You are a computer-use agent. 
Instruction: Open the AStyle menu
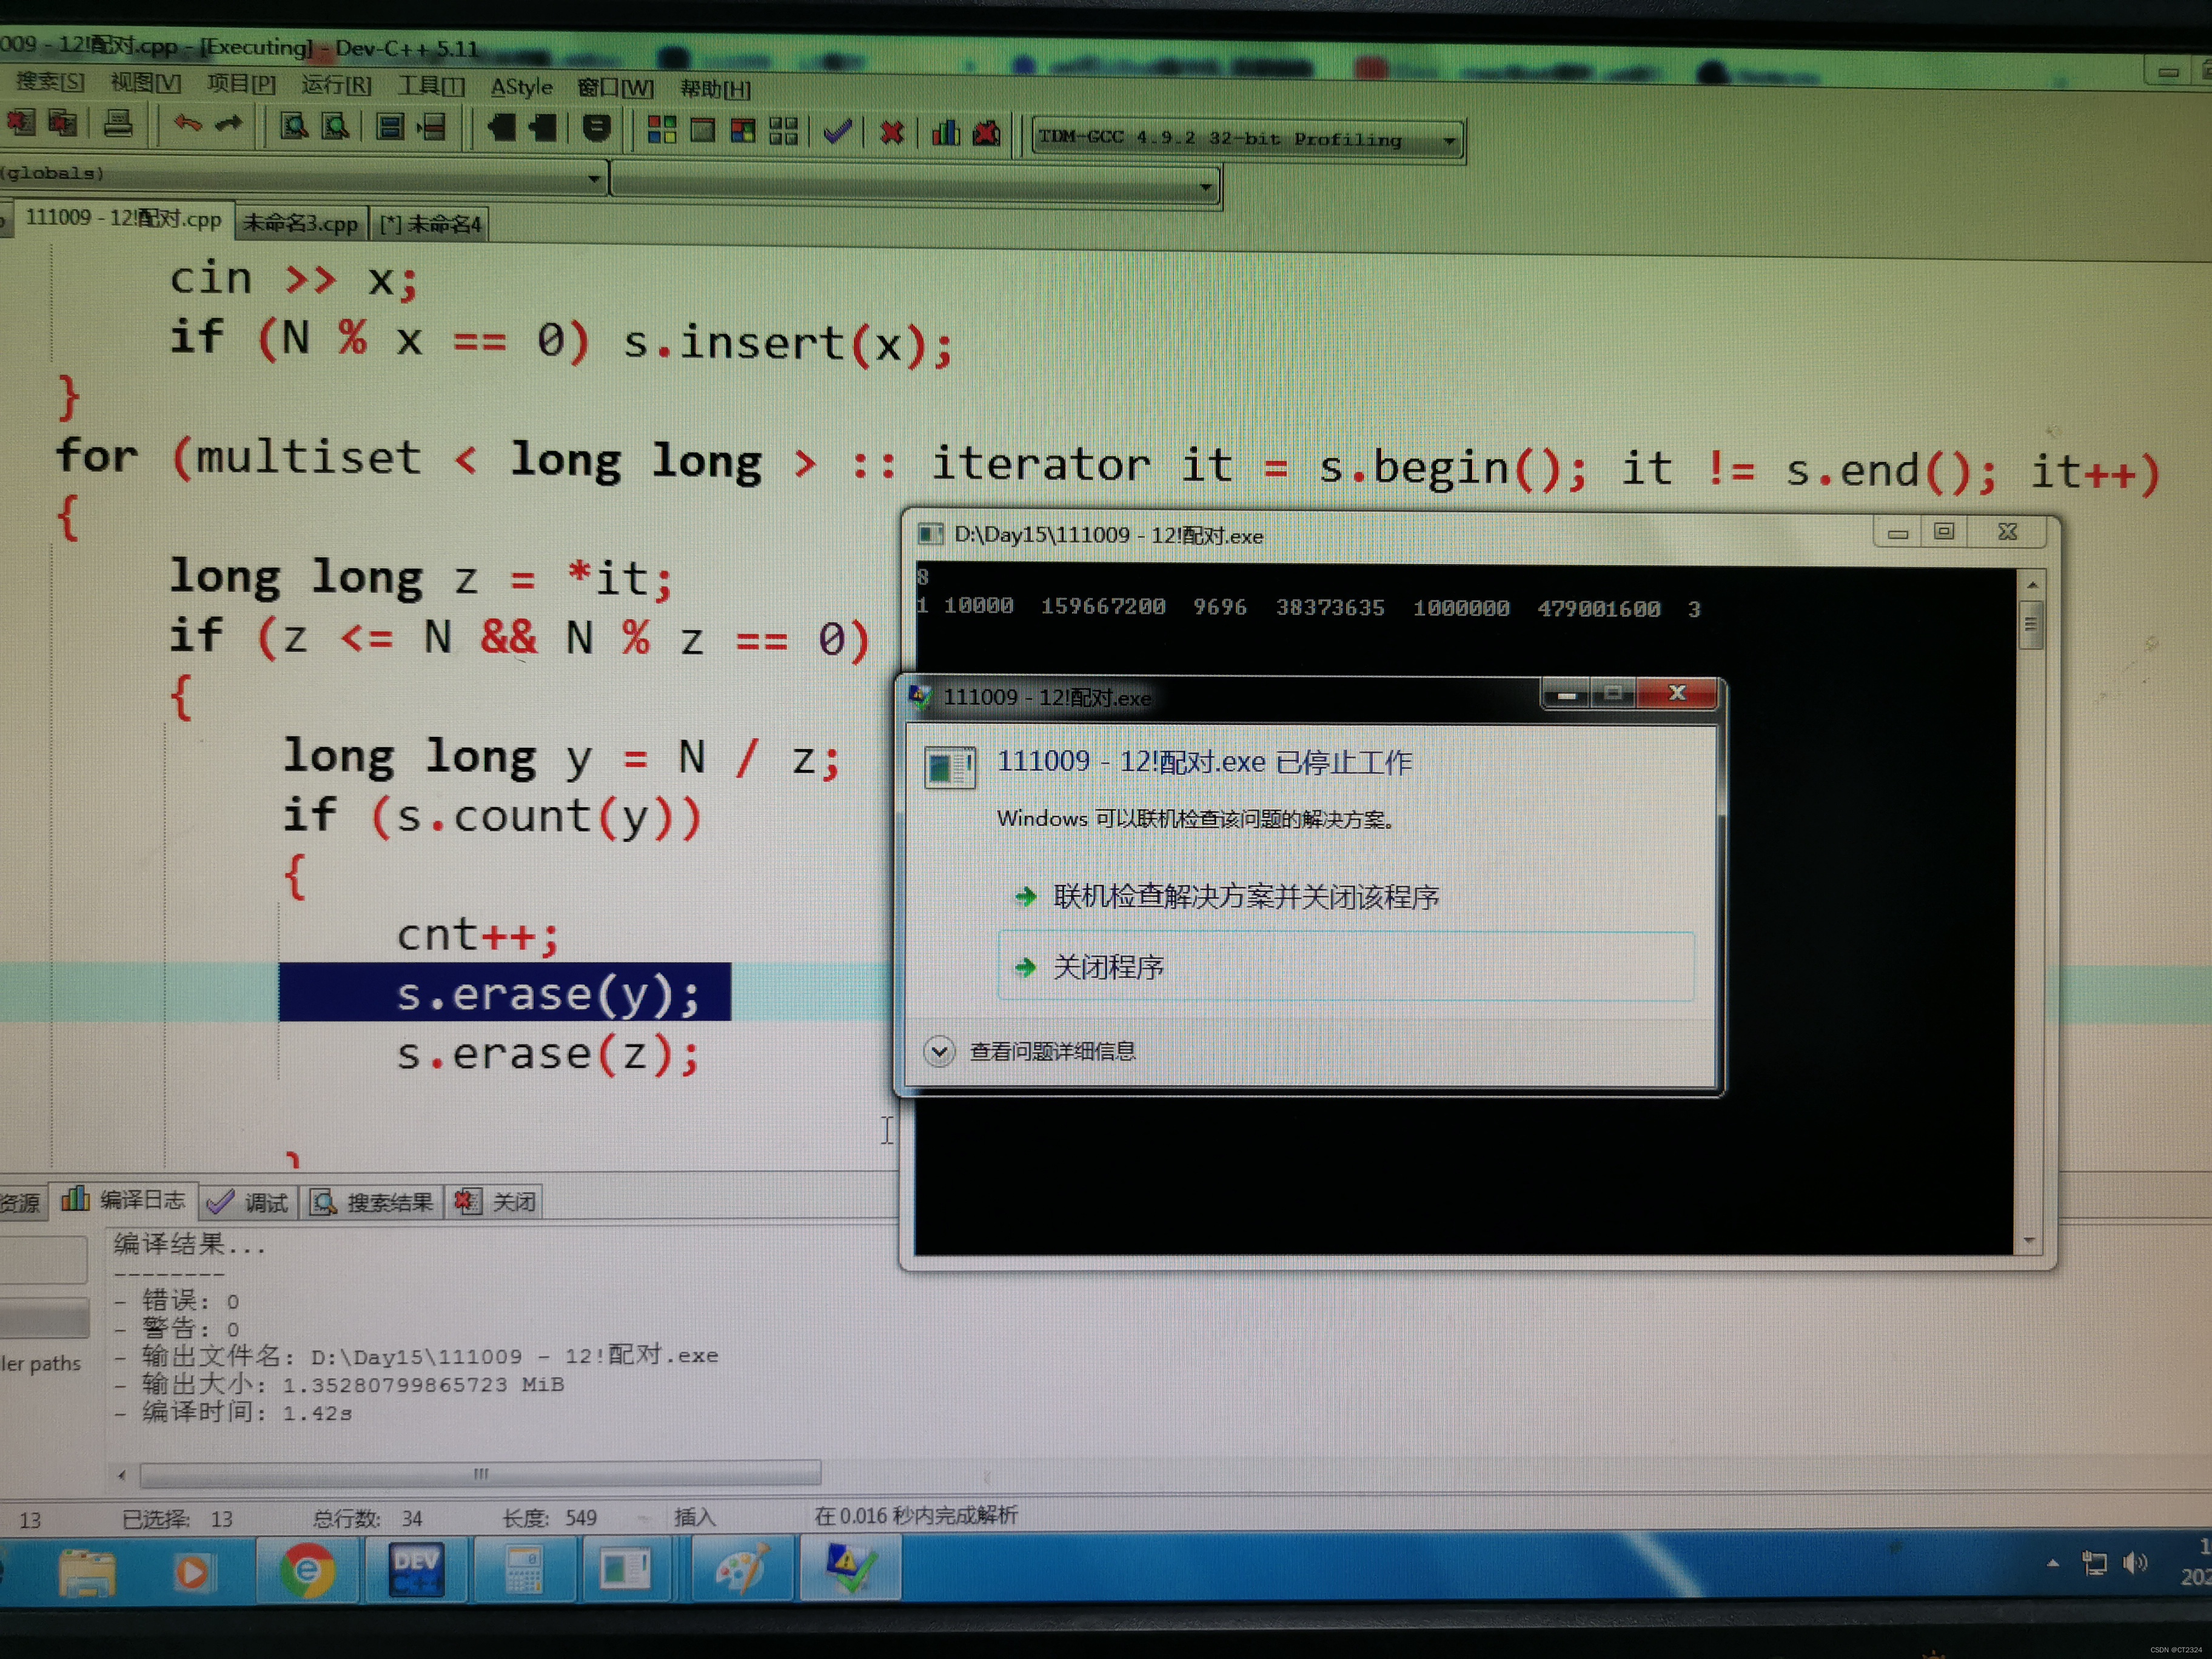[521, 88]
